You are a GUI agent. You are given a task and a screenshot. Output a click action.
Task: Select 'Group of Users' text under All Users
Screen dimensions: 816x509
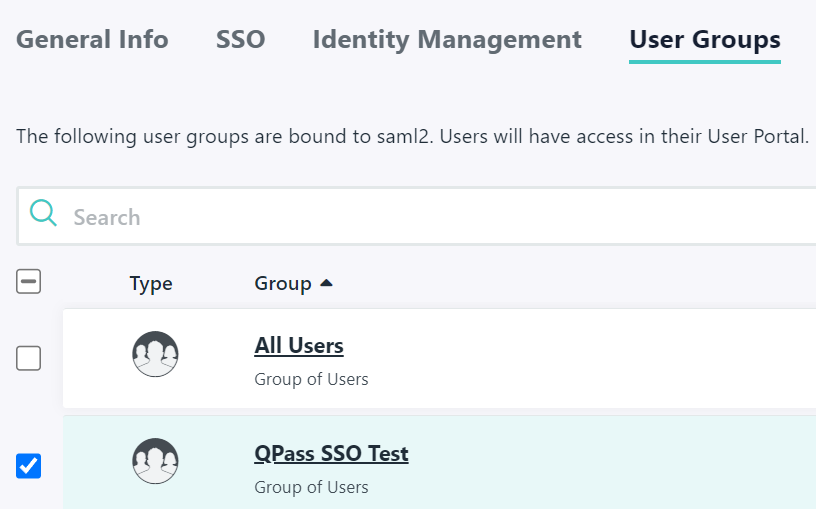(x=311, y=379)
